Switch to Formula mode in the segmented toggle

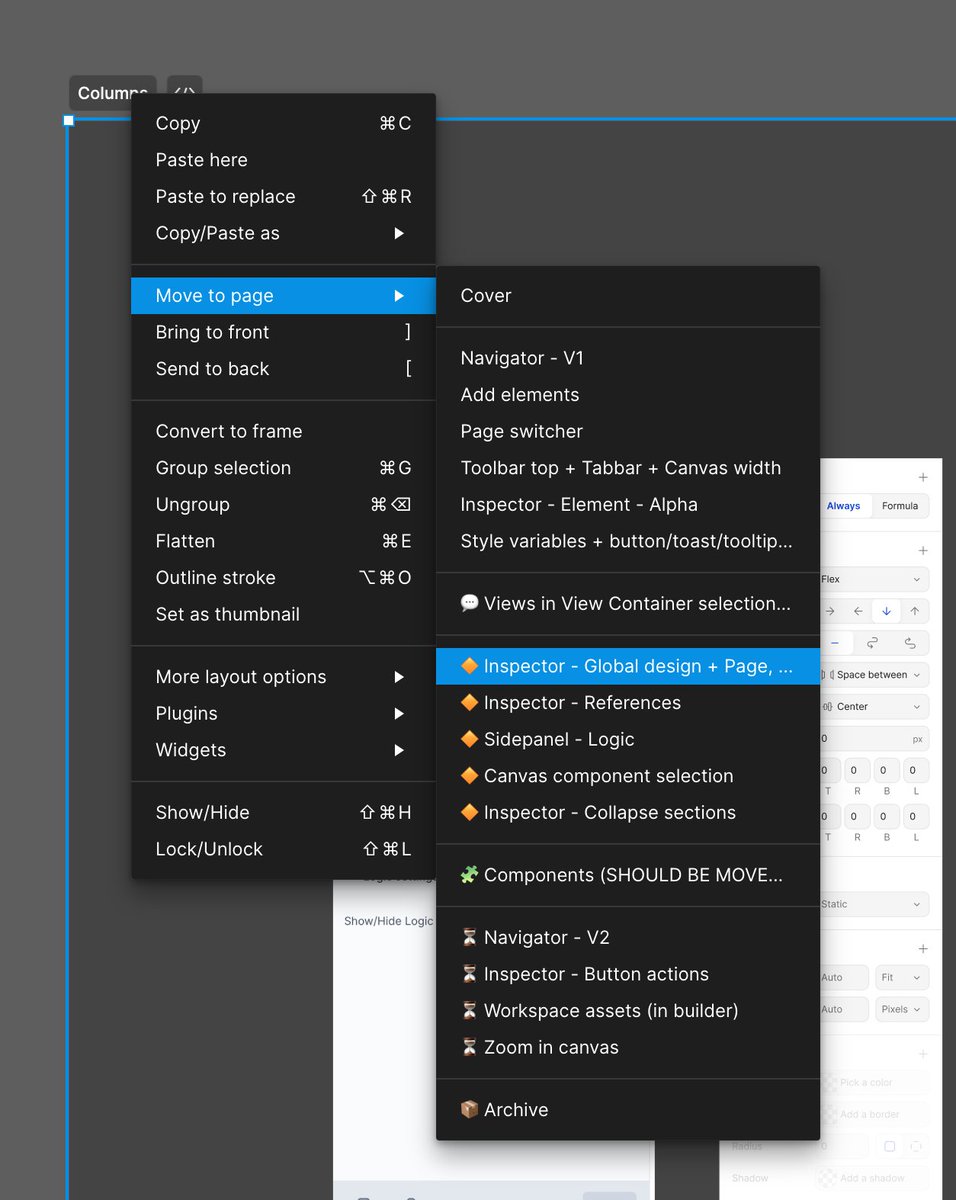900,506
